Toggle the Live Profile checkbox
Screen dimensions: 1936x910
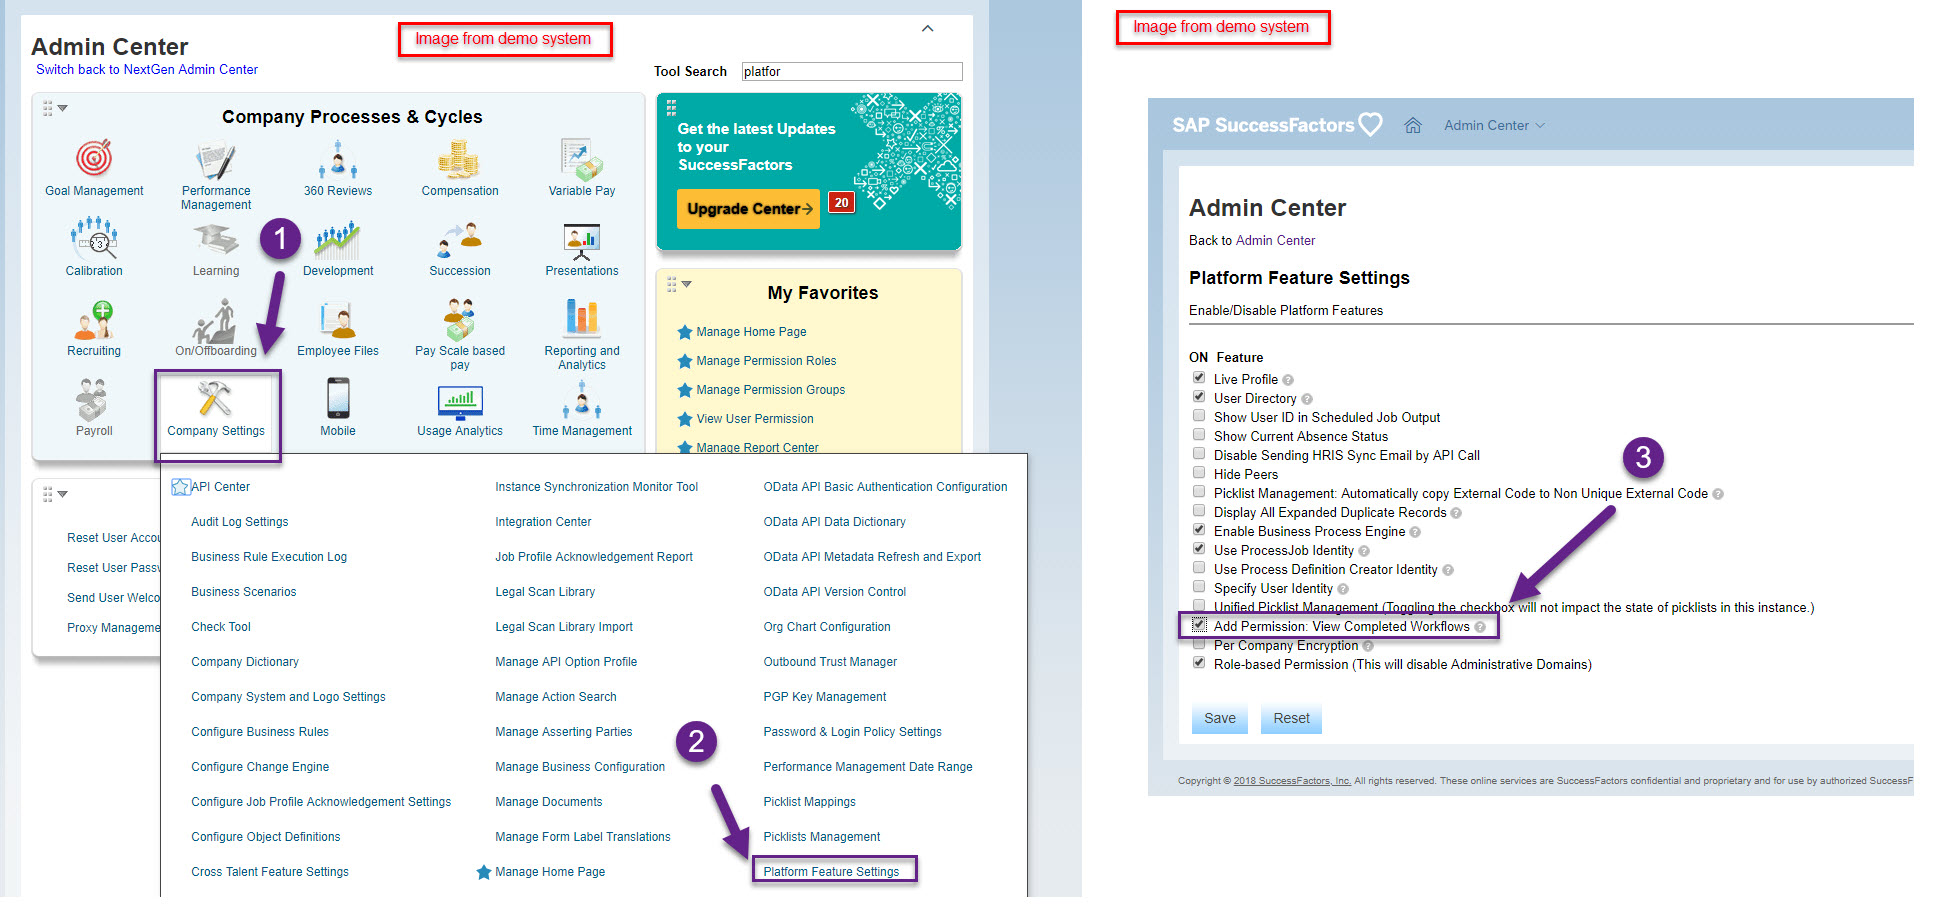click(1199, 378)
